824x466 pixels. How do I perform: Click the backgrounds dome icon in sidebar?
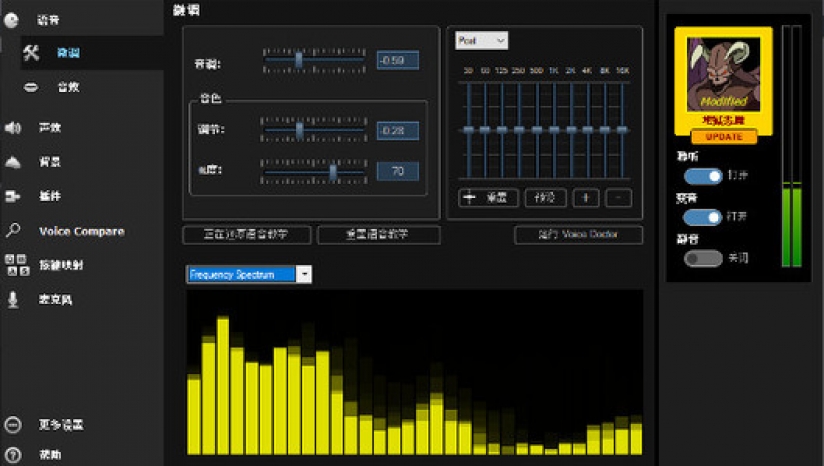[x=13, y=162]
